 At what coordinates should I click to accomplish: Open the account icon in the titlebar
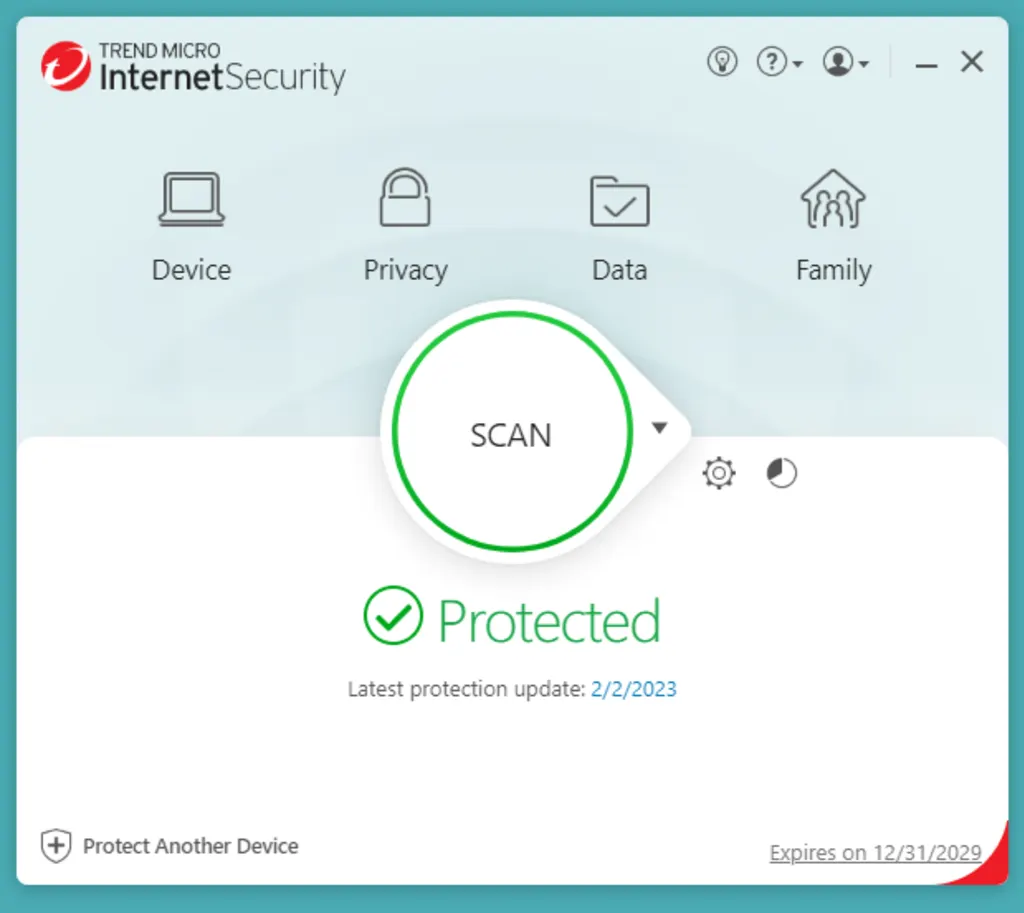point(840,61)
